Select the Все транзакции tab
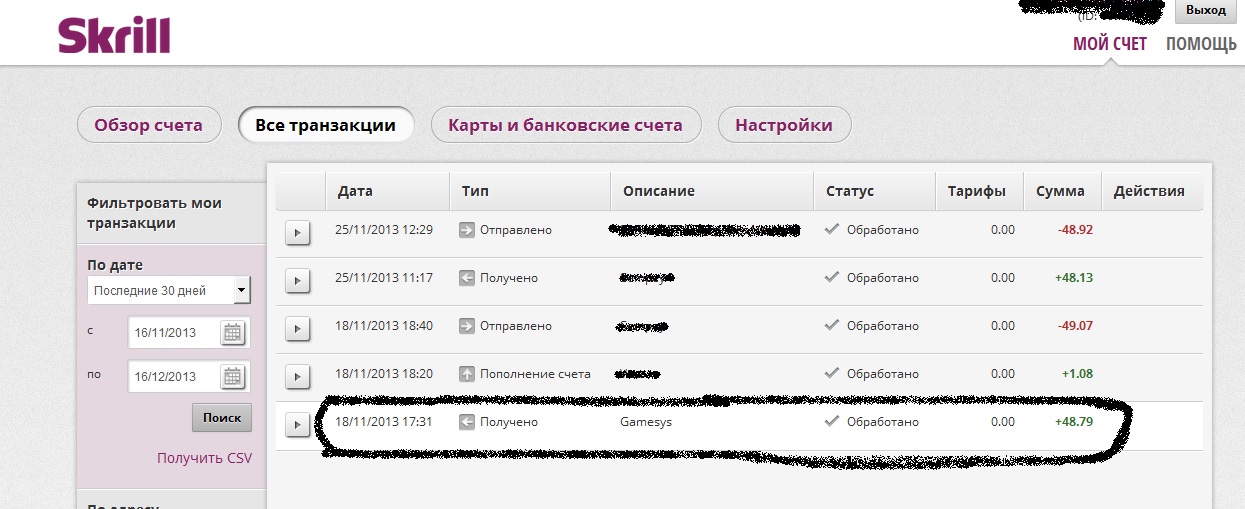Image resolution: width=1245 pixels, height=509 pixels. tap(325, 125)
